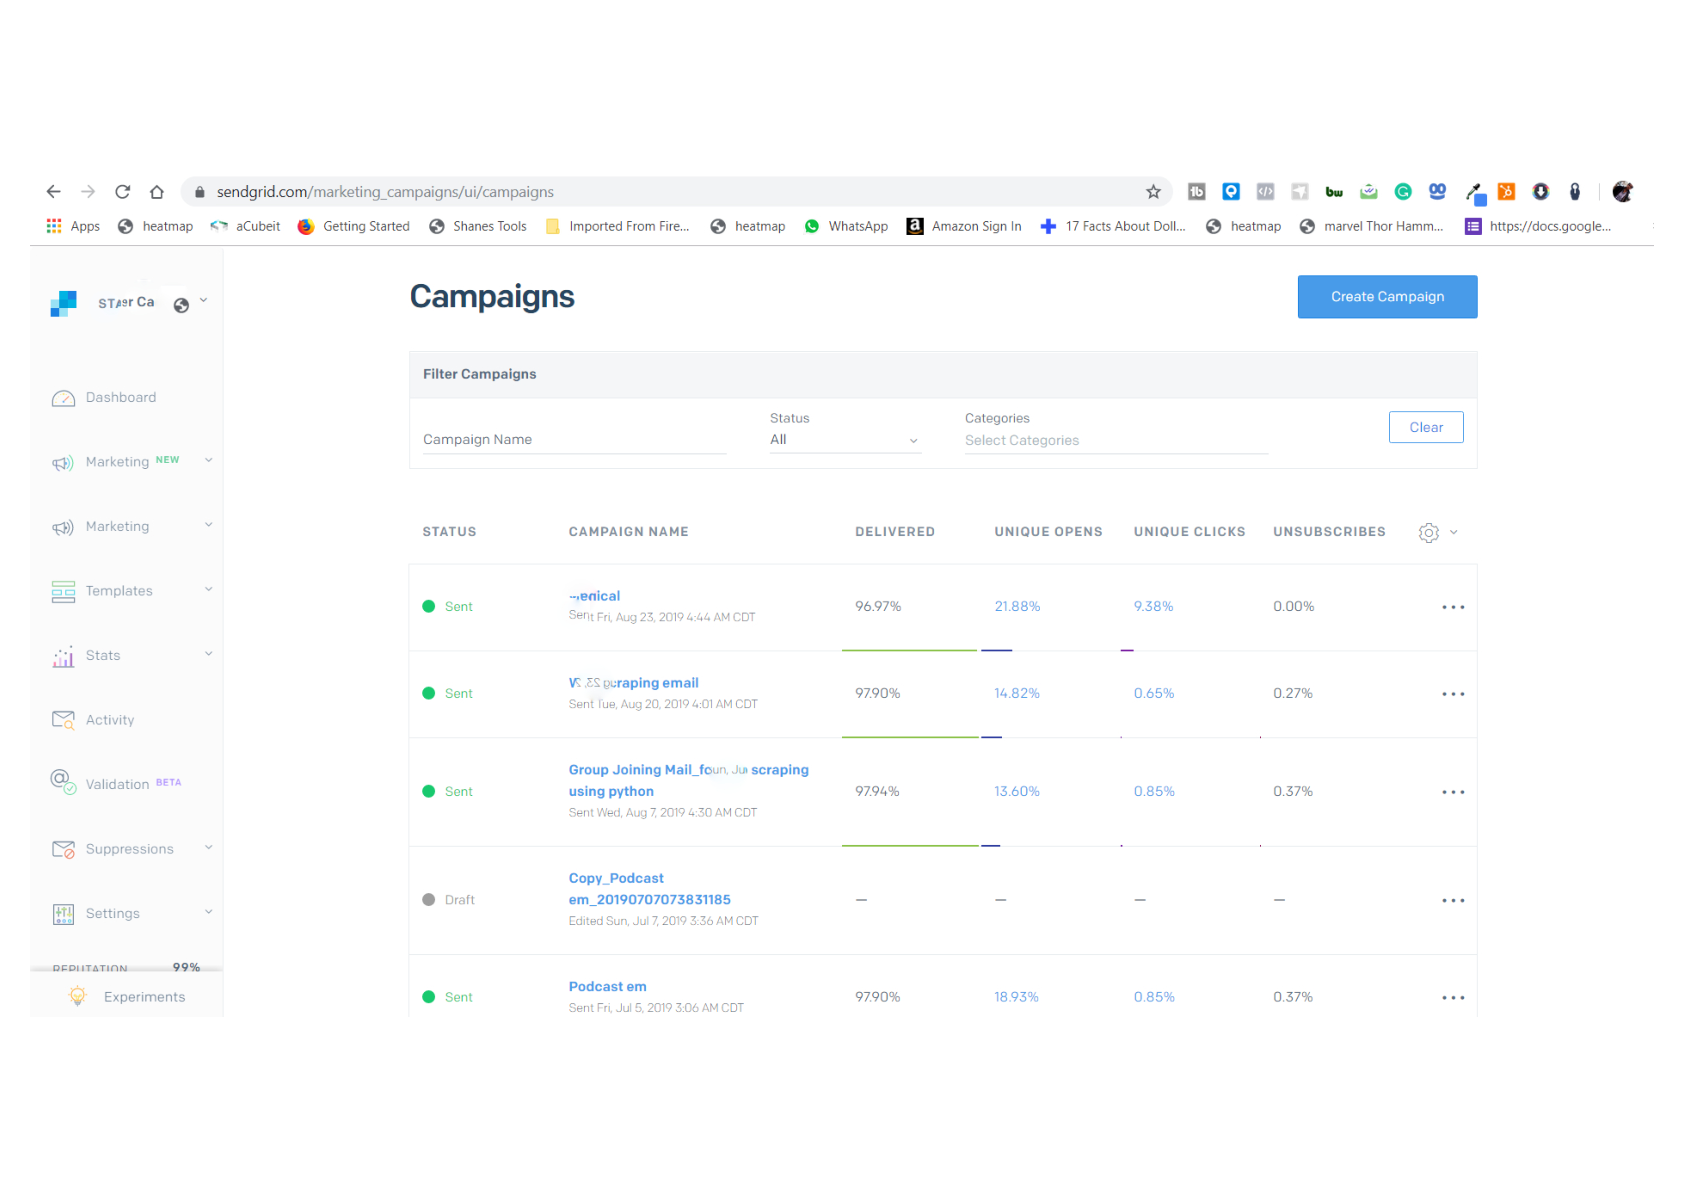Open the options menu for Copy_Podcast draft
This screenshot has width=1684, height=1190.
click(1453, 900)
